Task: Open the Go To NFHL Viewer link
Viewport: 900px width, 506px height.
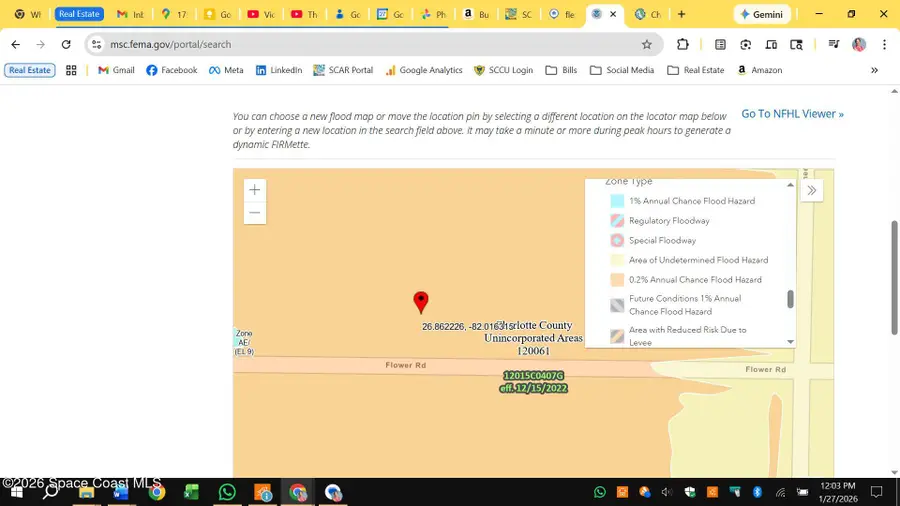Action: [792, 114]
